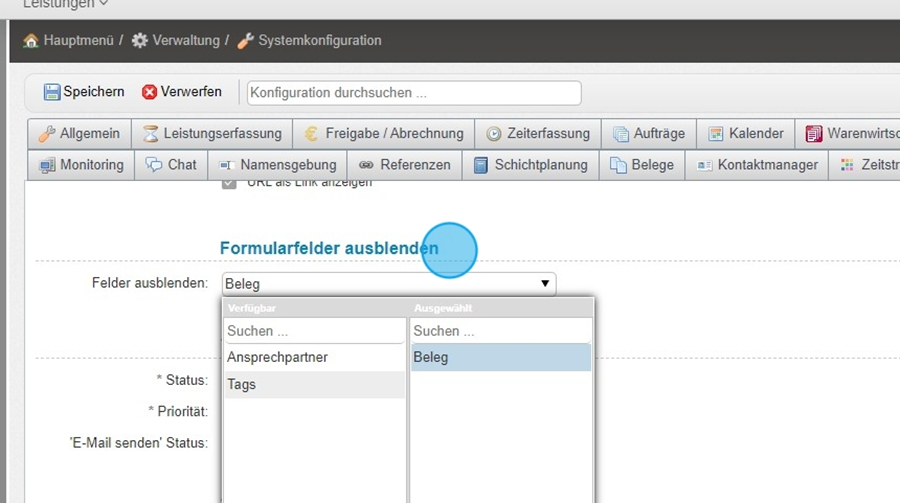Click the Systemkonfiguration wrench icon
The image size is (900, 503).
click(246, 41)
